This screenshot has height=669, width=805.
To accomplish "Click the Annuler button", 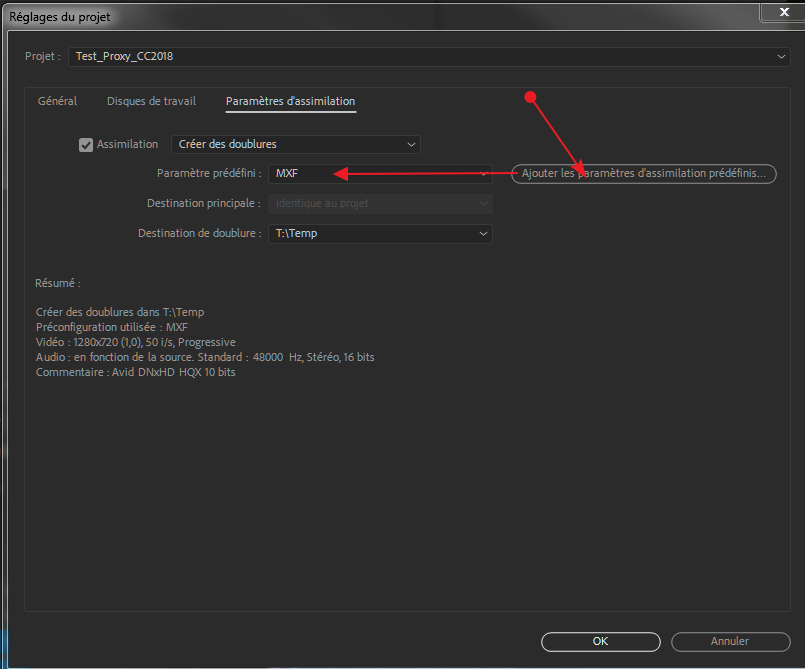I will (730, 641).
